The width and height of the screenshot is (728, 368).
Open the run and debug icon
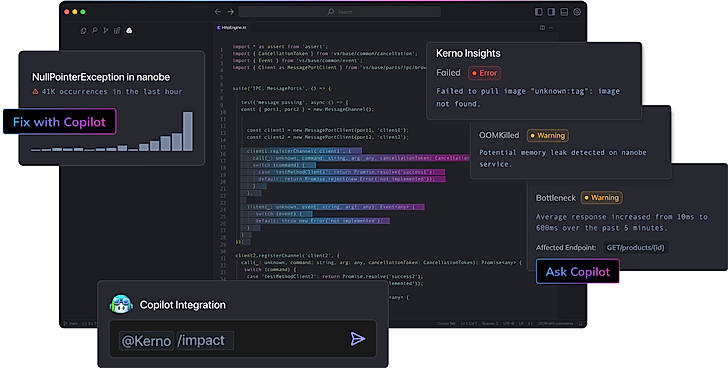point(106,31)
